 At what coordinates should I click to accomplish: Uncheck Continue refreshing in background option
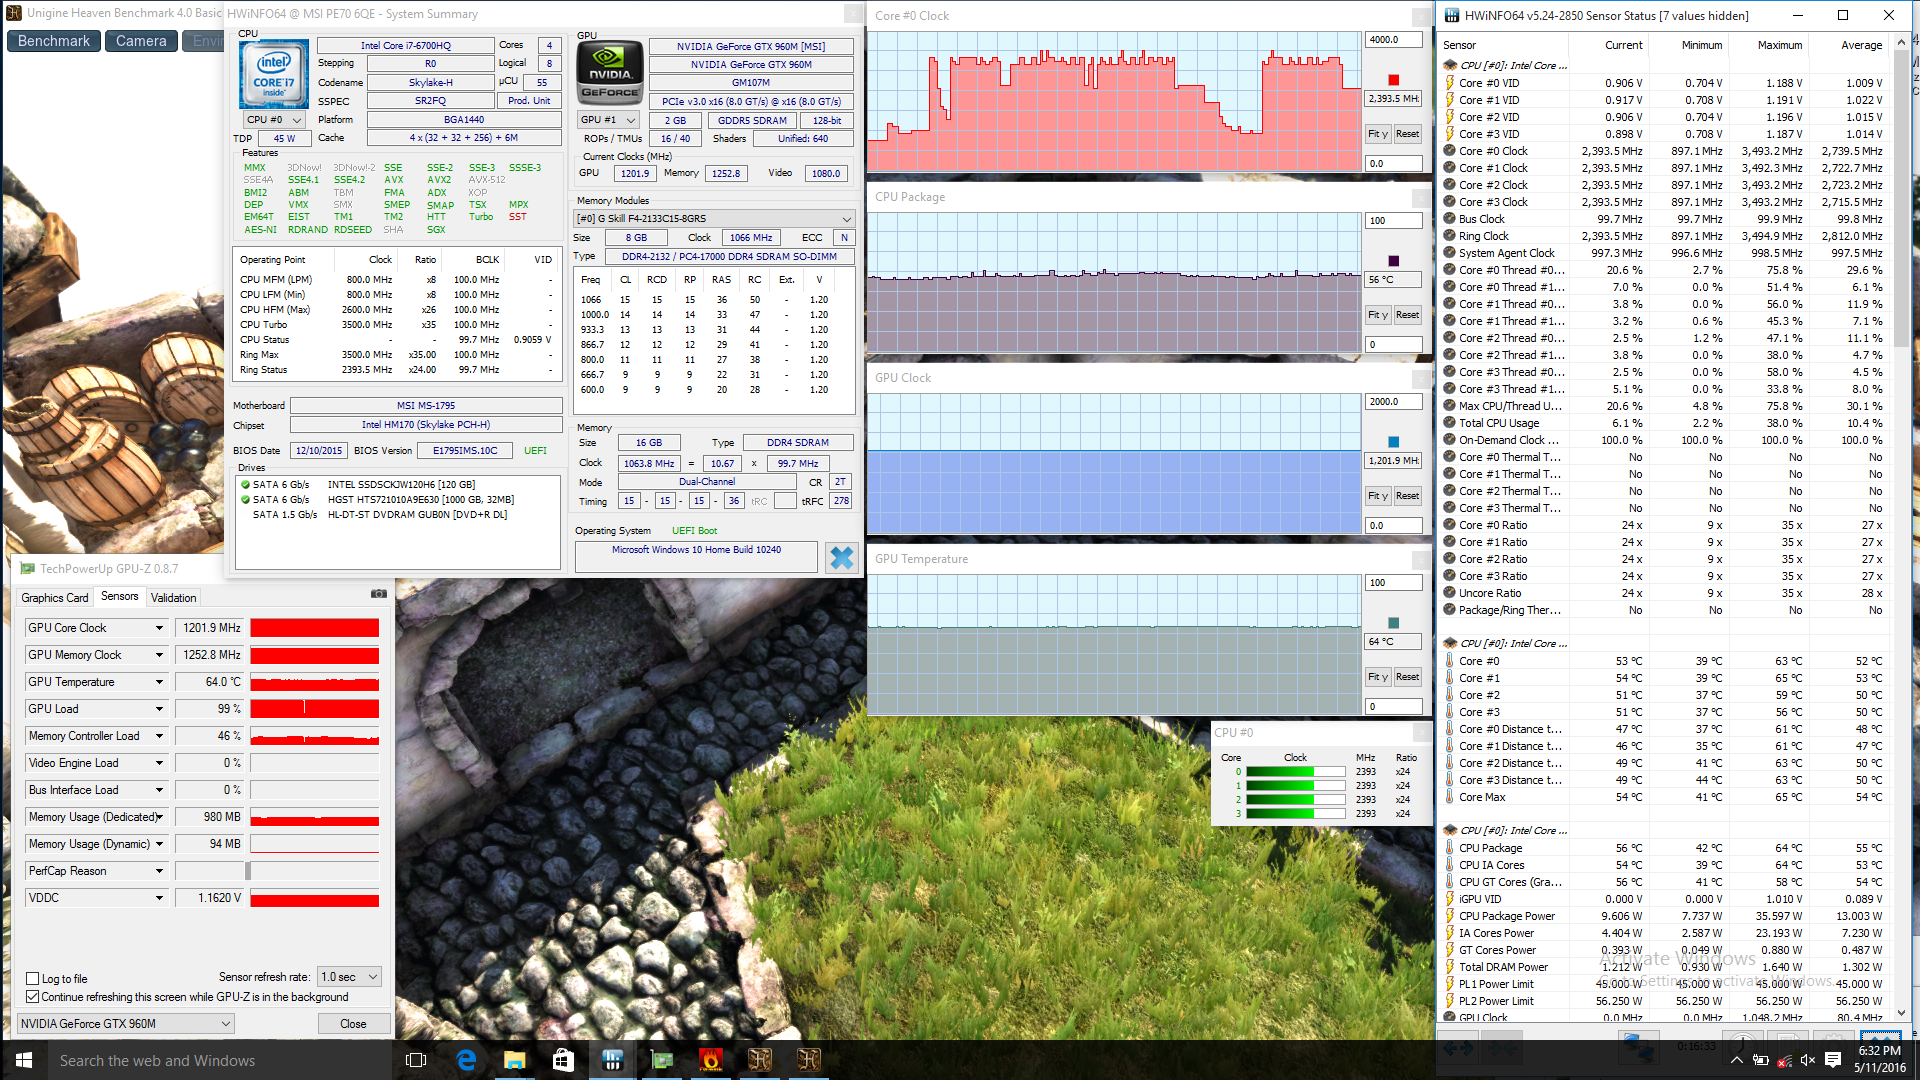tap(33, 997)
